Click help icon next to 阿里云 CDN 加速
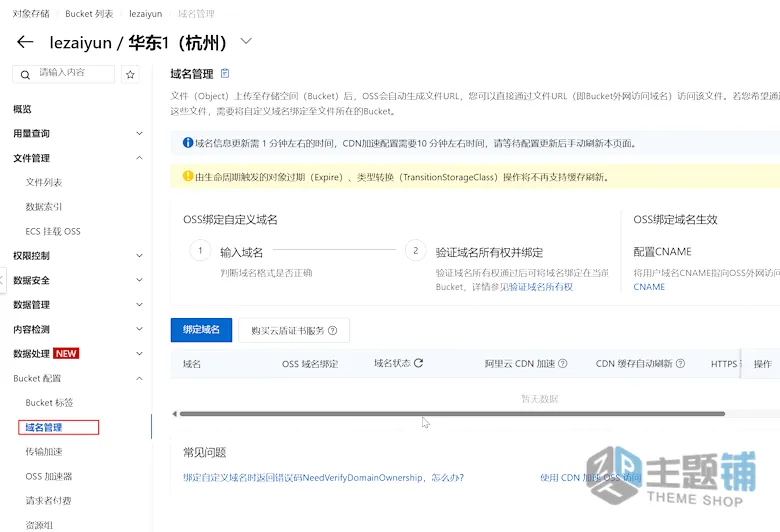Viewport: 780px width, 532px height. (x=563, y=363)
